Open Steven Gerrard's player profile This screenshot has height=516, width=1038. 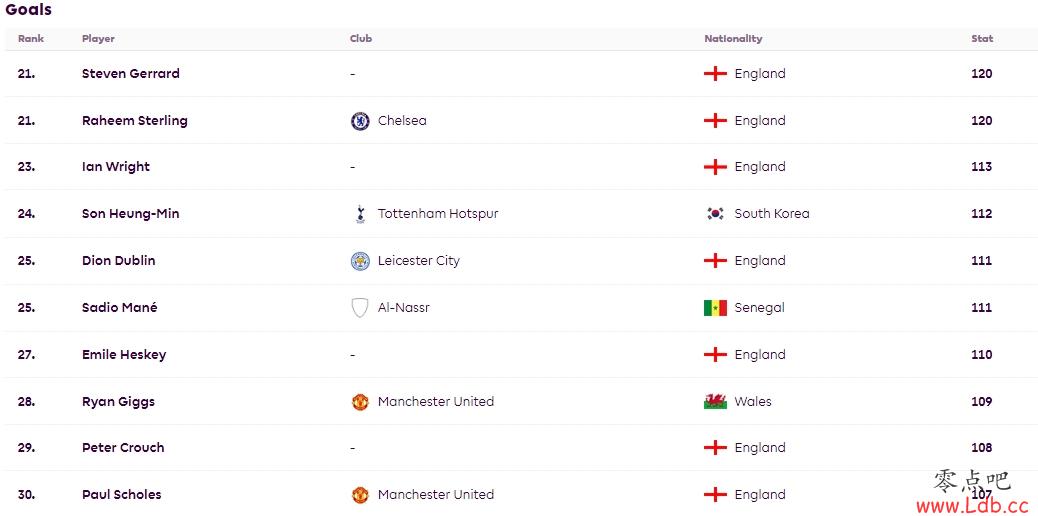click(130, 74)
